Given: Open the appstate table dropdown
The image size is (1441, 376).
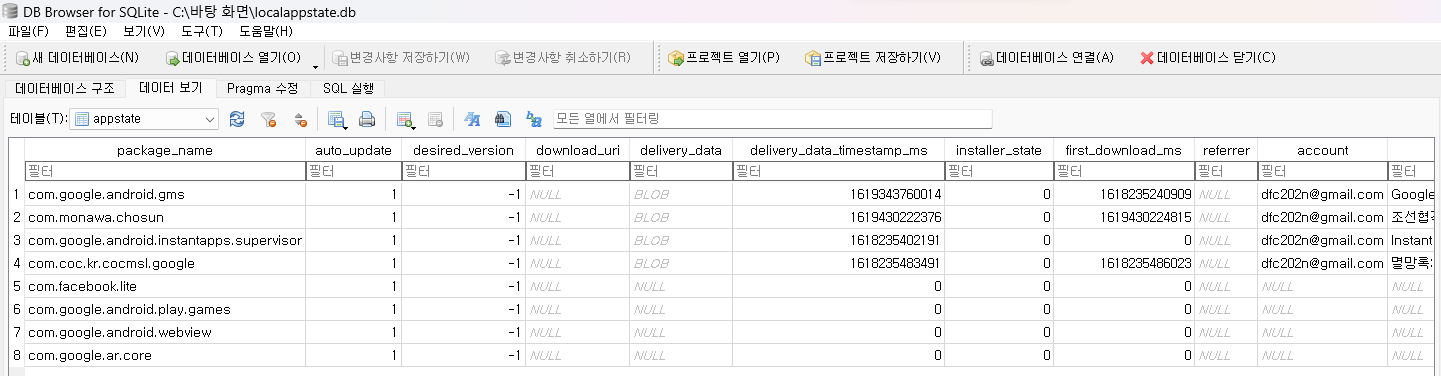Looking at the screenshot, I should click(145, 119).
